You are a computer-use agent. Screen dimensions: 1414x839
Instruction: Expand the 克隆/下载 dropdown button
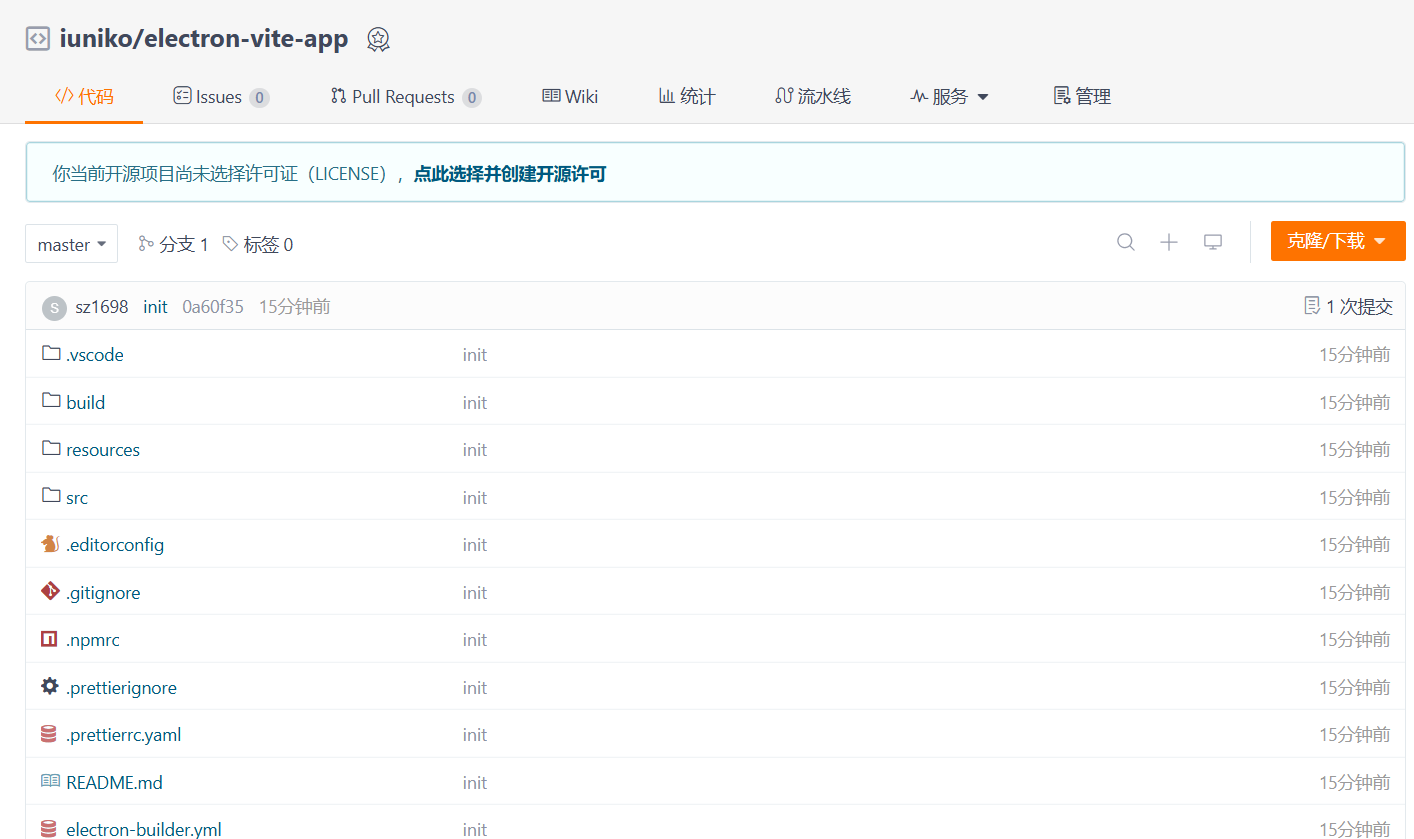(x=1338, y=241)
